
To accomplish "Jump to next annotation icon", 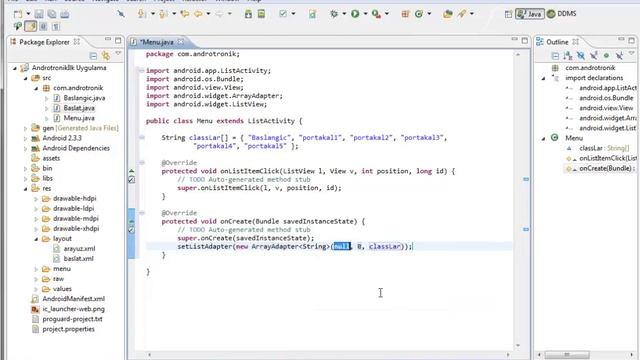I will coord(142,14).
